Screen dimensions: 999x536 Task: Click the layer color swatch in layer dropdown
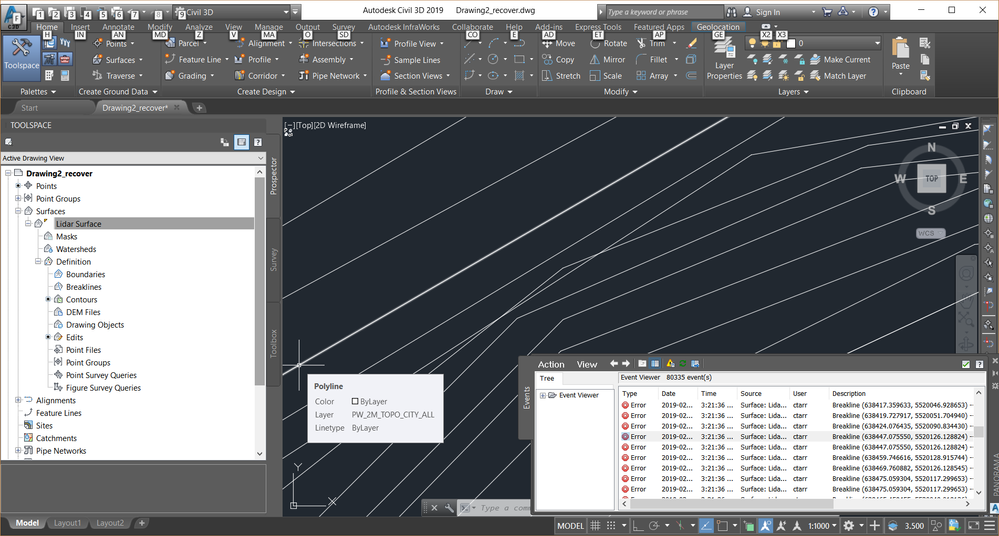[x=791, y=43]
